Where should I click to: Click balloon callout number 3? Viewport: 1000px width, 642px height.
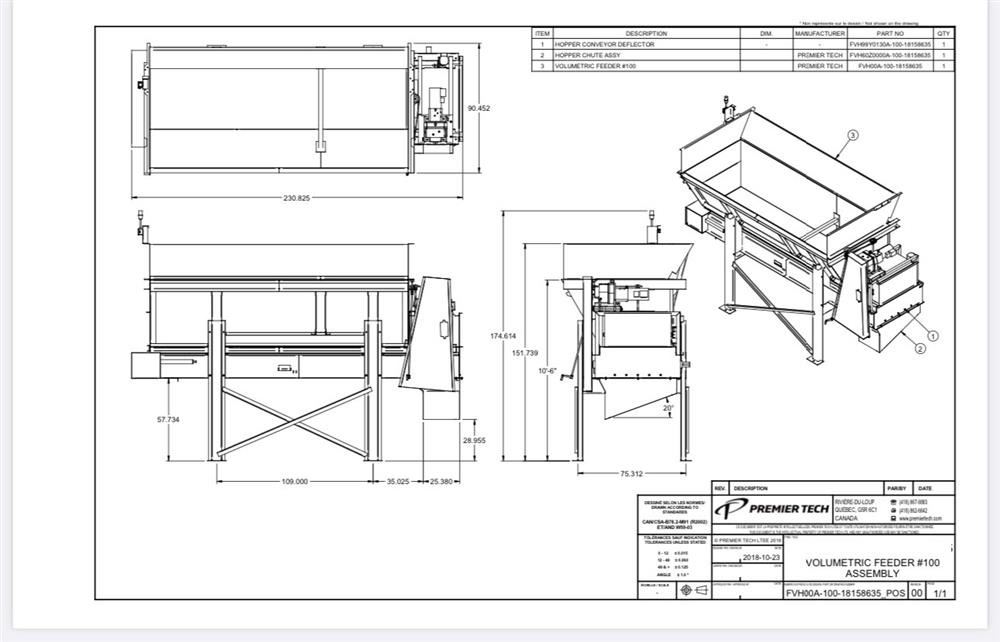coord(852,134)
